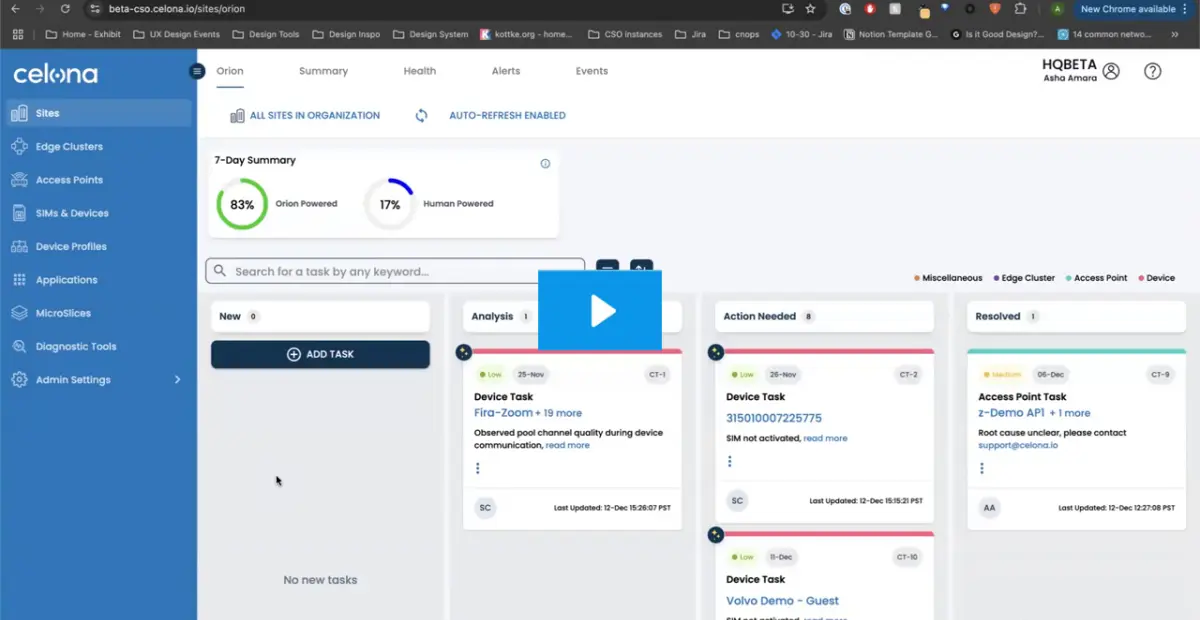Click Miscellaneous legend color dot
Image resolution: width=1200 pixels, height=620 pixels.
tap(917, 278)
